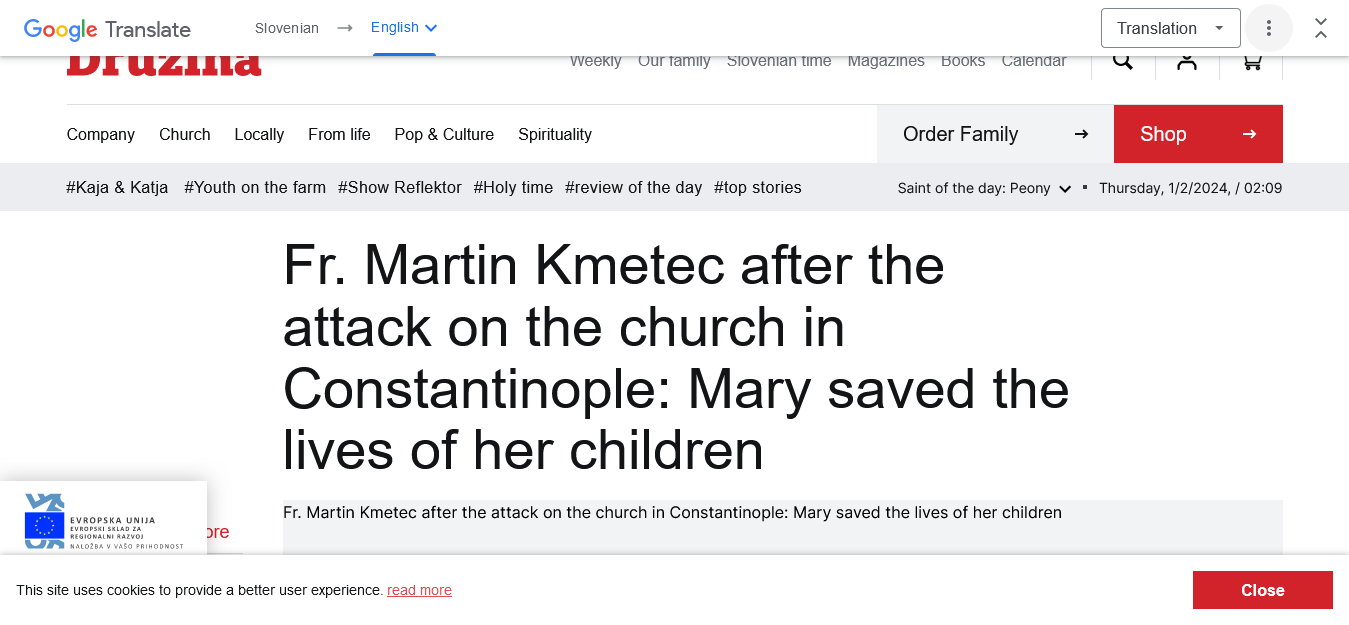Viewport: 1349px width, 625px height.
Task: Click the Evropska Unija fund badge
Action: coord(104,522)
